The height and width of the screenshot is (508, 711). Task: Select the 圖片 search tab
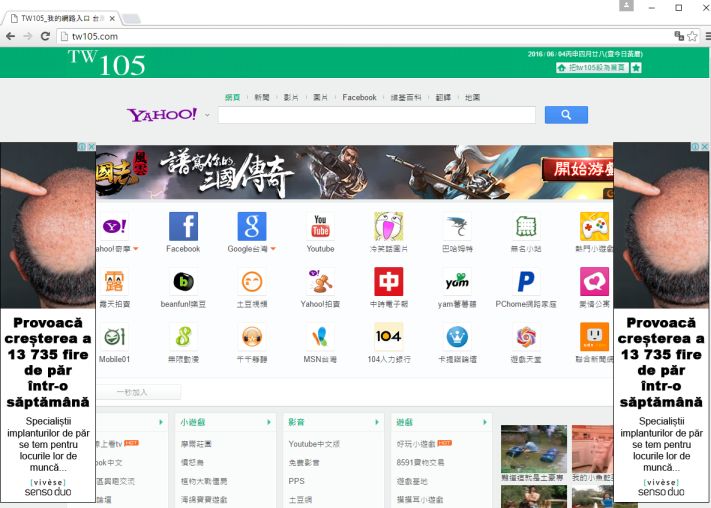[x=320, y=98]
